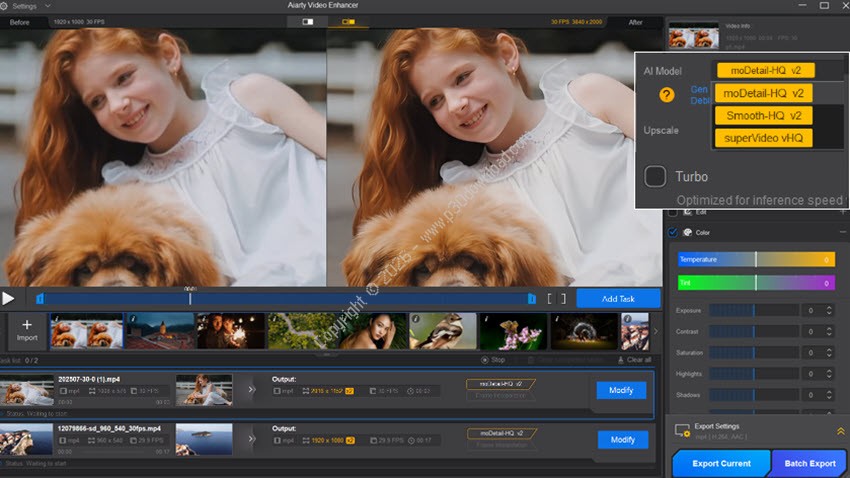
Task: Click the Import plus icon
Action: (x=27, y=325)
